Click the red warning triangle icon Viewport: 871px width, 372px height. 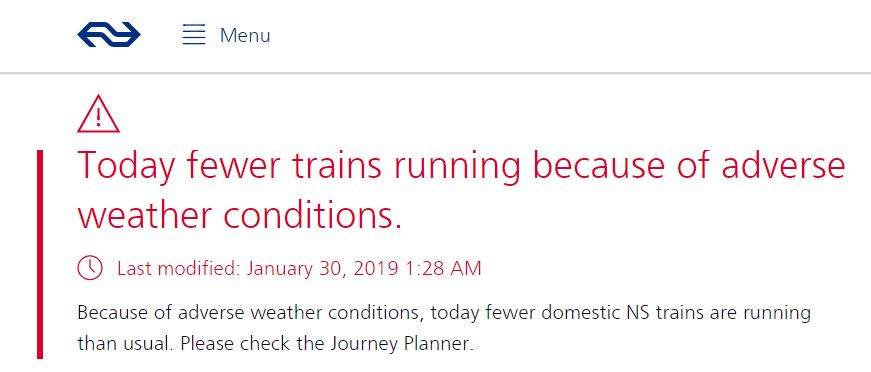pyautogui.click(x=98, y=114)
